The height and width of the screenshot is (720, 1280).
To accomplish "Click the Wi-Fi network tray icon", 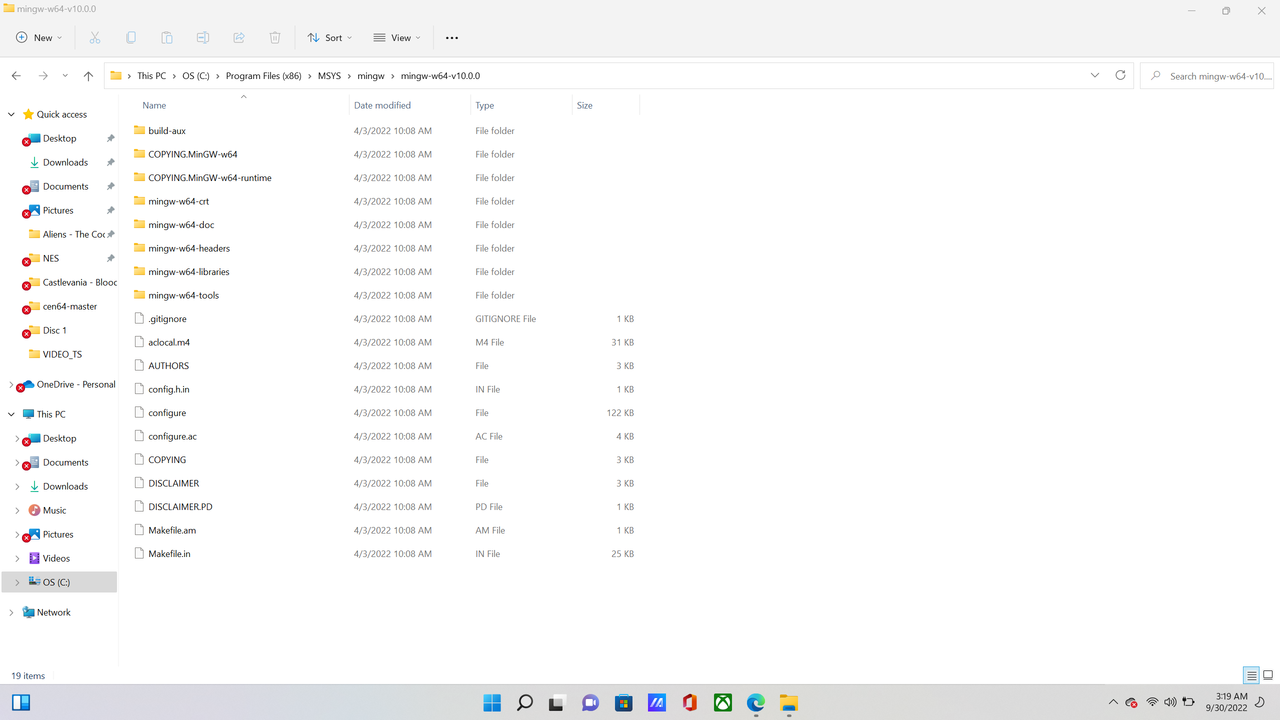I will tap(1152, 703).
